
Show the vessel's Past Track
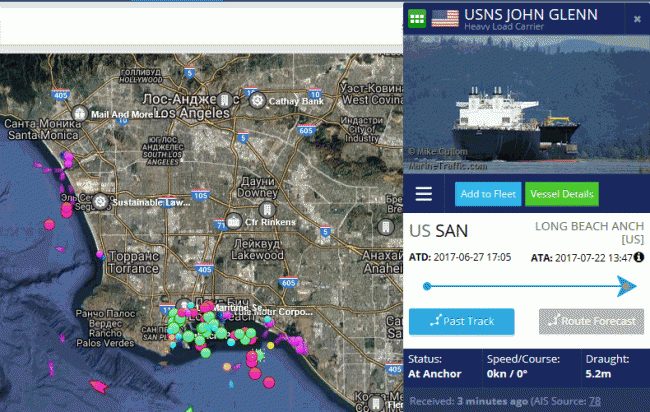pos(461,321)
